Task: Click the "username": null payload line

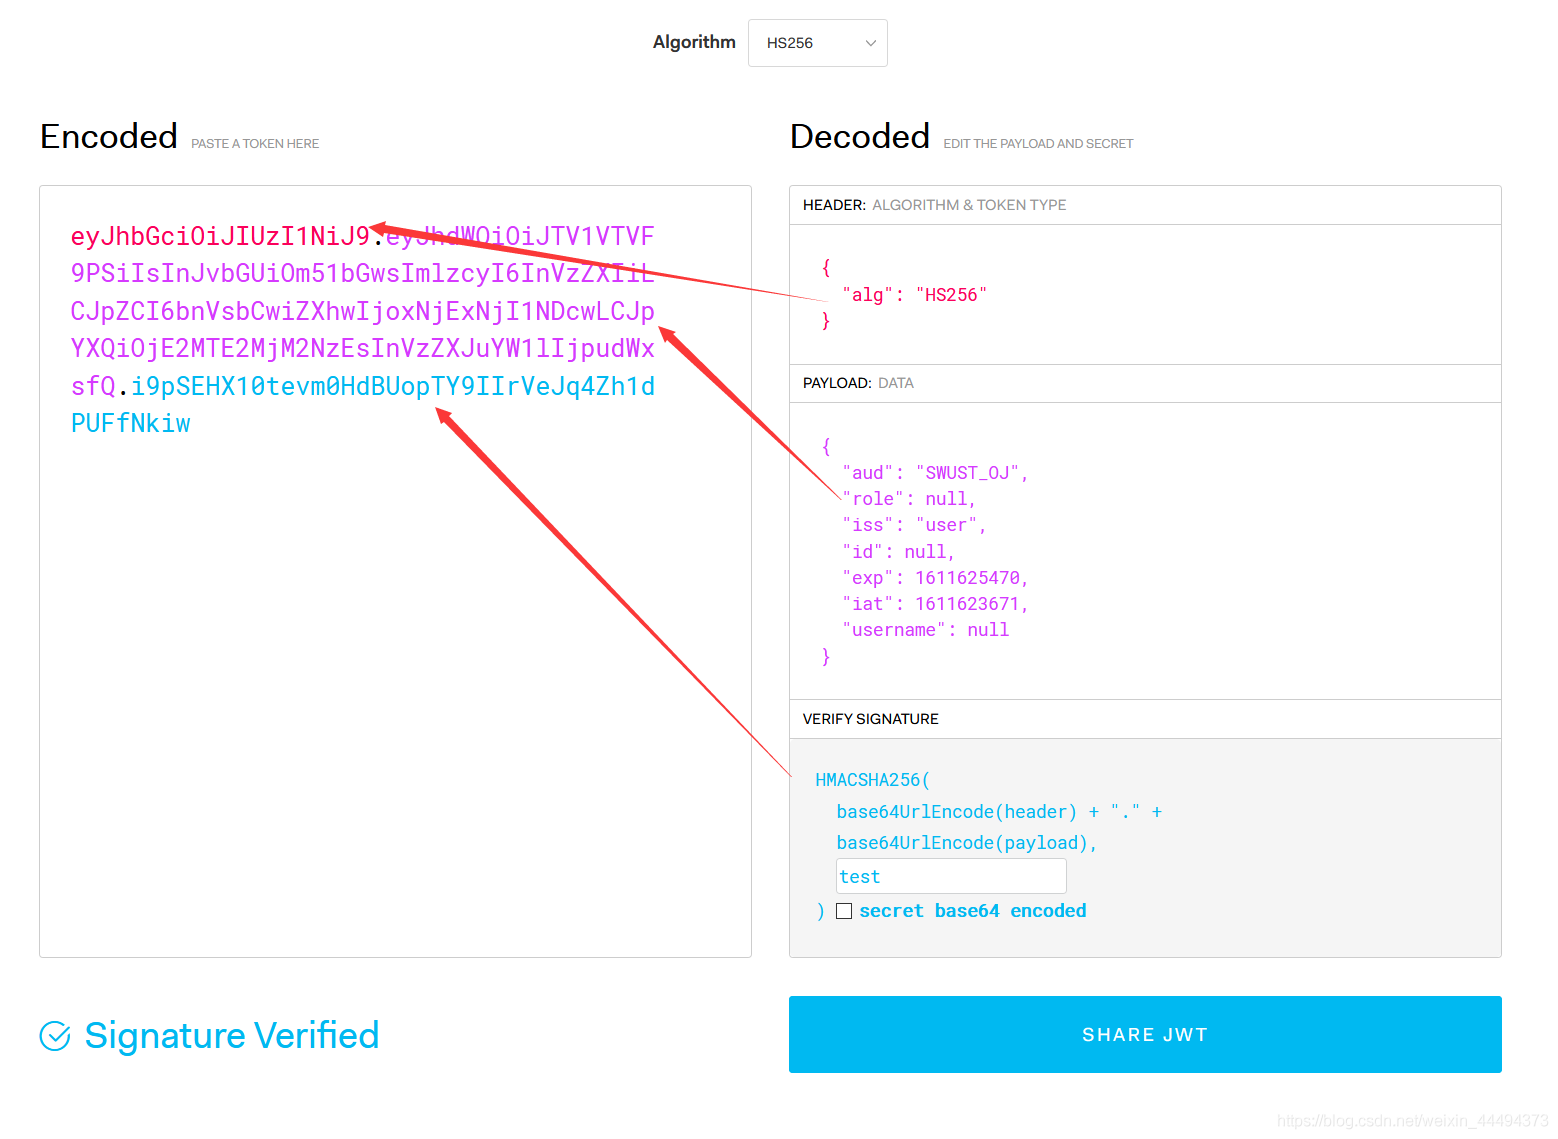Action: point(925,629)
